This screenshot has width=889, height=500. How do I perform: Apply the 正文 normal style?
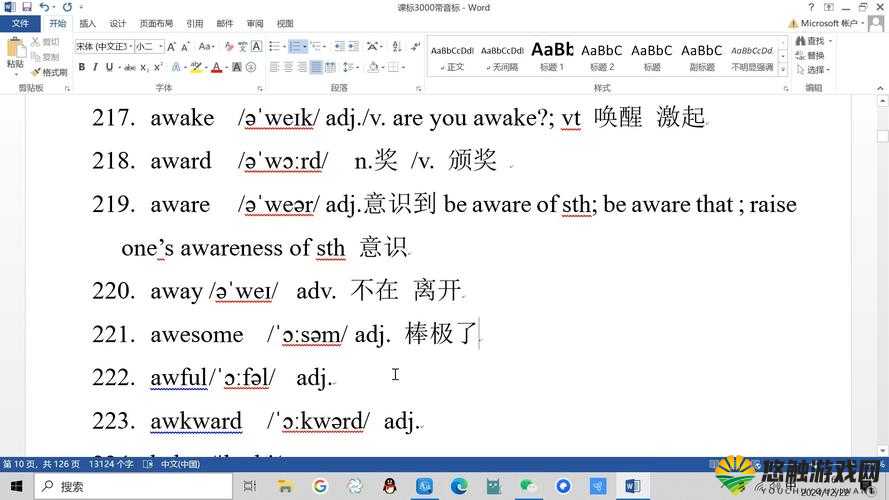click(452, 57)
